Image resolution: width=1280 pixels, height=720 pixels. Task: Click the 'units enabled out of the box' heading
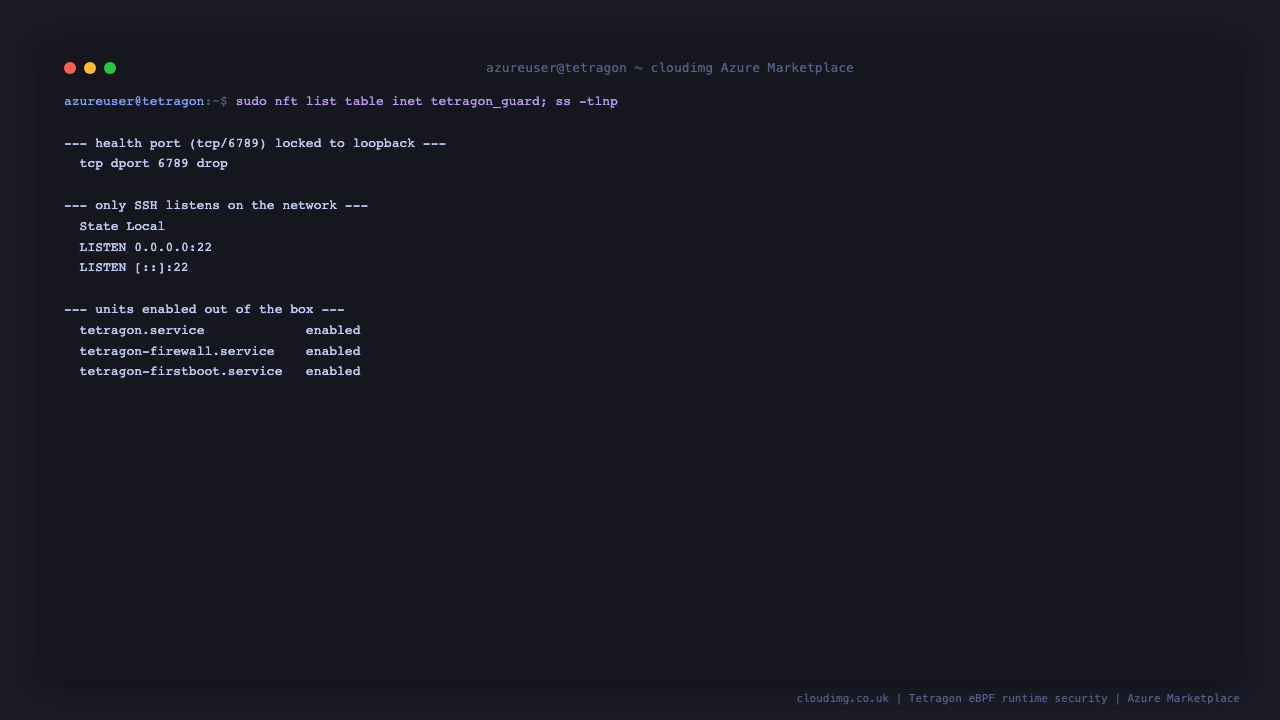click(x=204, y=309)
